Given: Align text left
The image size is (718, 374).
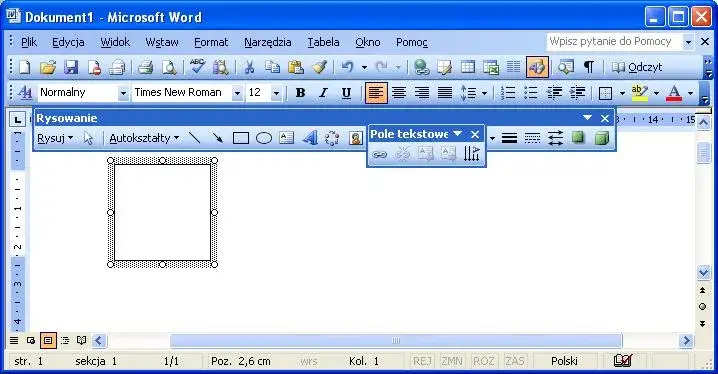Looking at the screenshot, I should 375,93.
